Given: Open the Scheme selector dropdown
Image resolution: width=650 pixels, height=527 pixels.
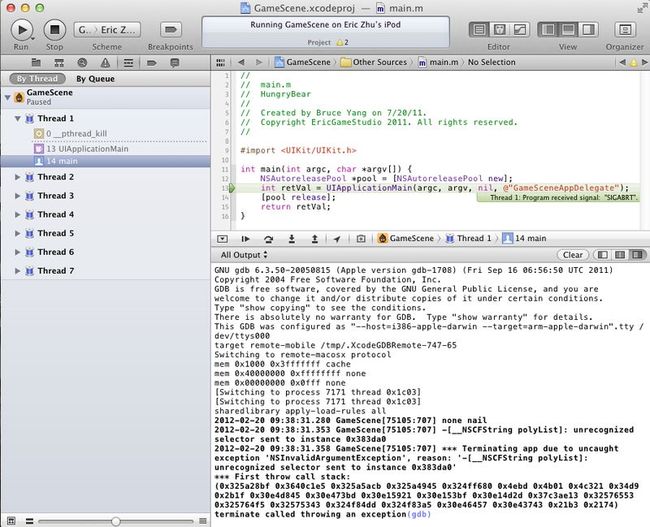Looking at the screenshot, I should click(x=107, y=30).
